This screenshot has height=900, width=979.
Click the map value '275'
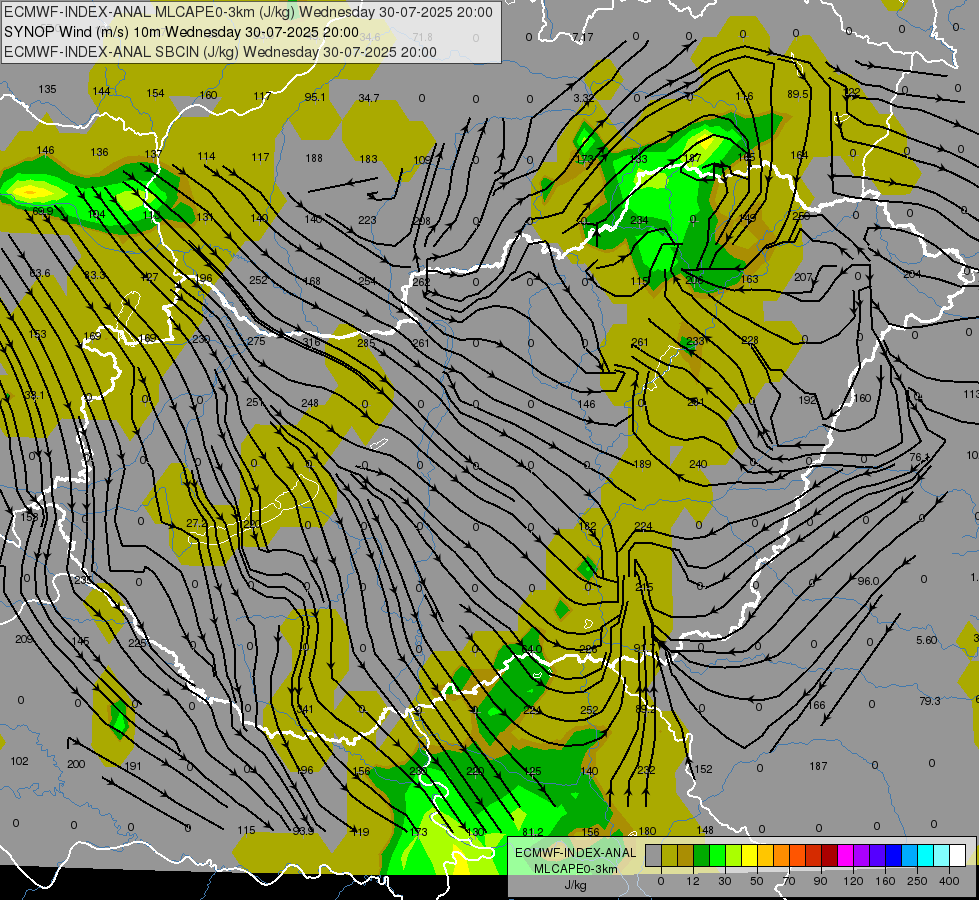point(257,341)
